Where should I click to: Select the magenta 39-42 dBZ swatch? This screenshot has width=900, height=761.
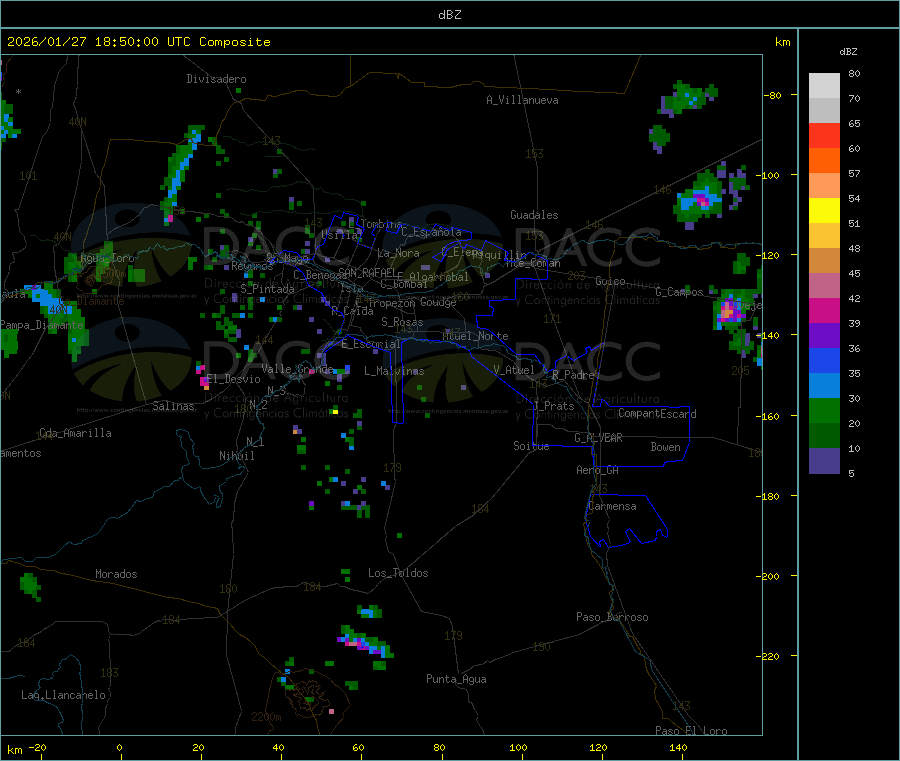coord(824,310)
